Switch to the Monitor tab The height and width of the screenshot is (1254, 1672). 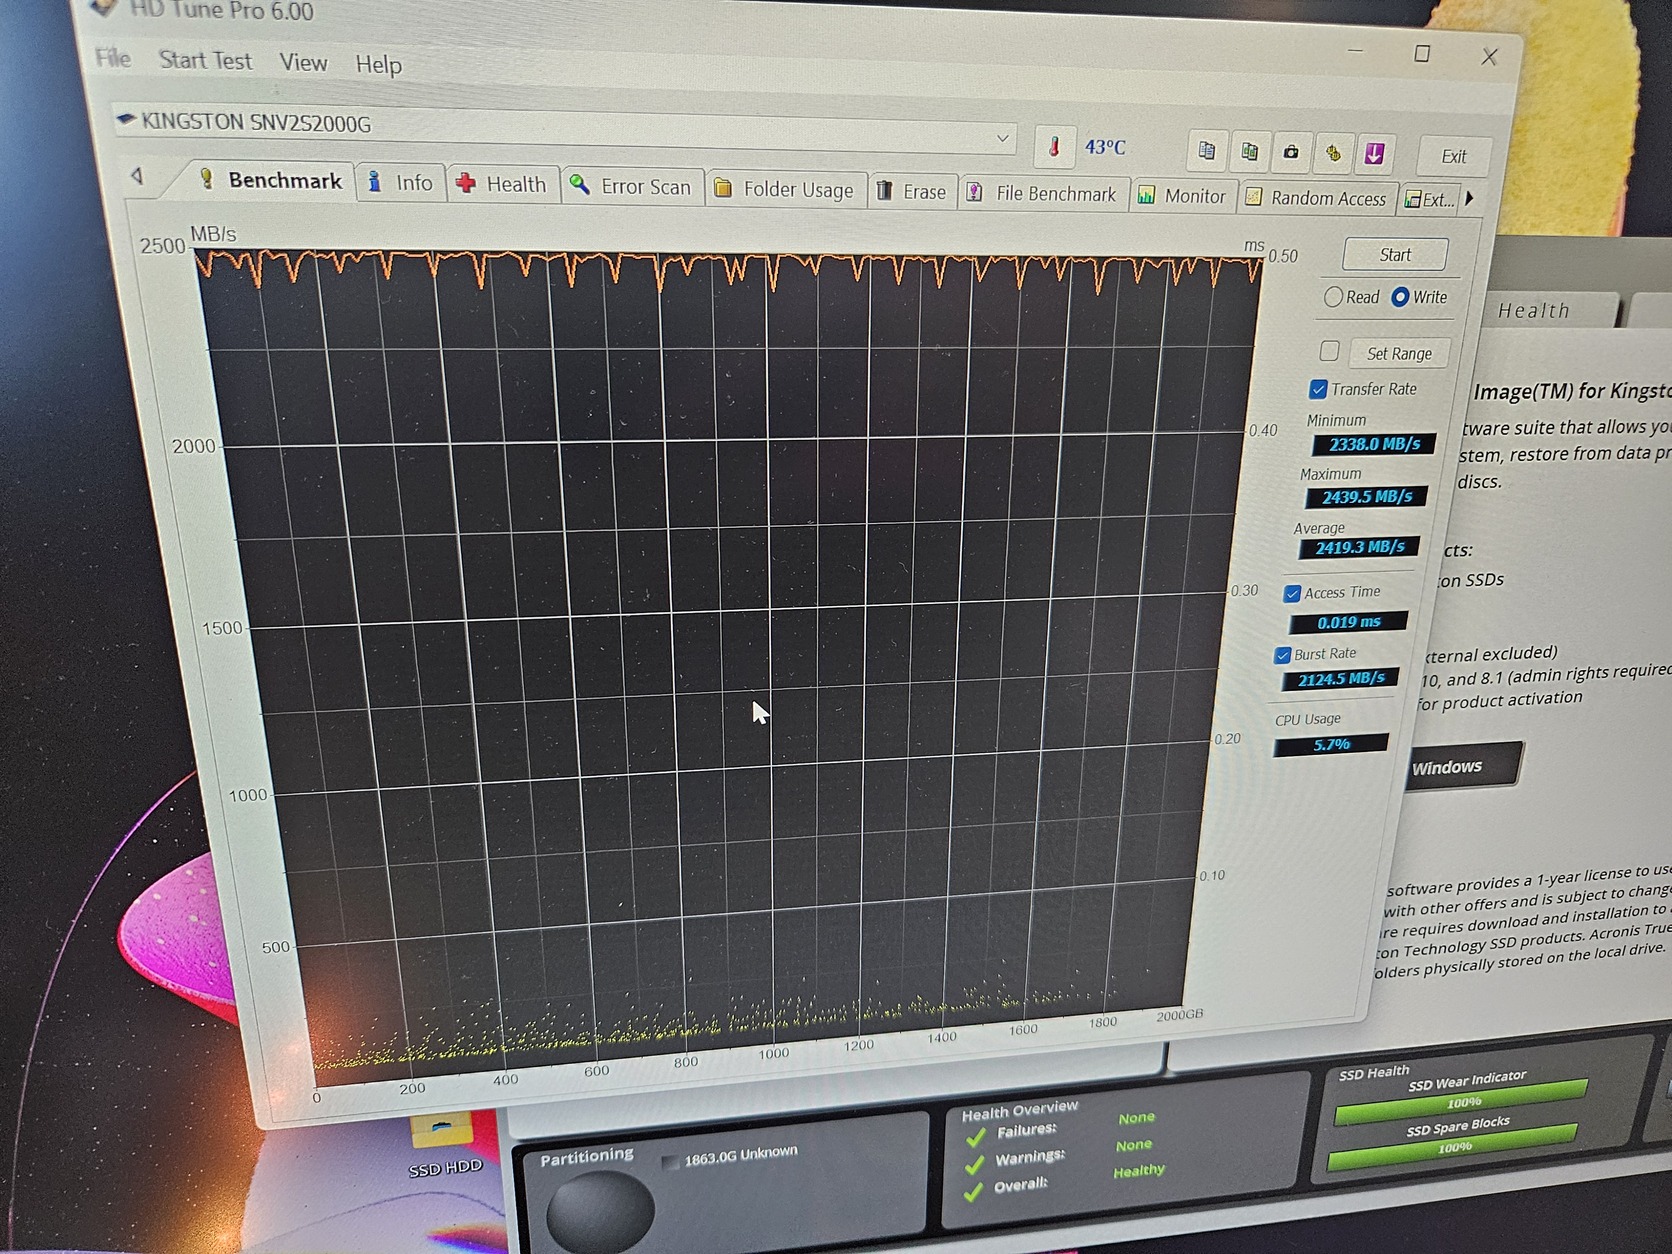coord(1182,196)
